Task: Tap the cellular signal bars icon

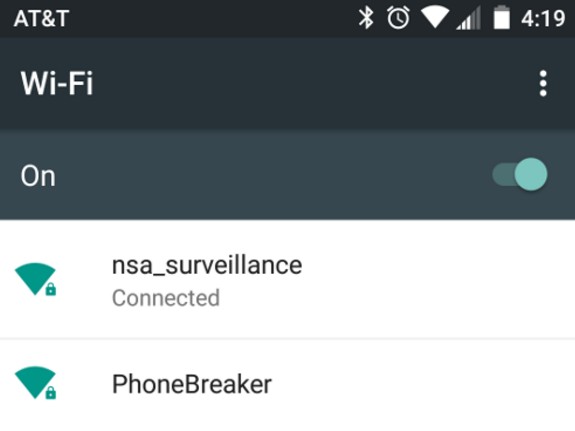Action: [468, 18]
